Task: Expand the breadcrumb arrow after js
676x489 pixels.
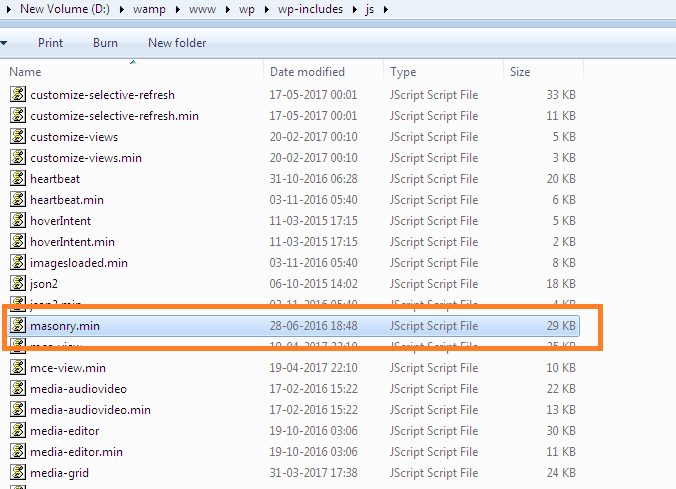Action: point(385,9)
